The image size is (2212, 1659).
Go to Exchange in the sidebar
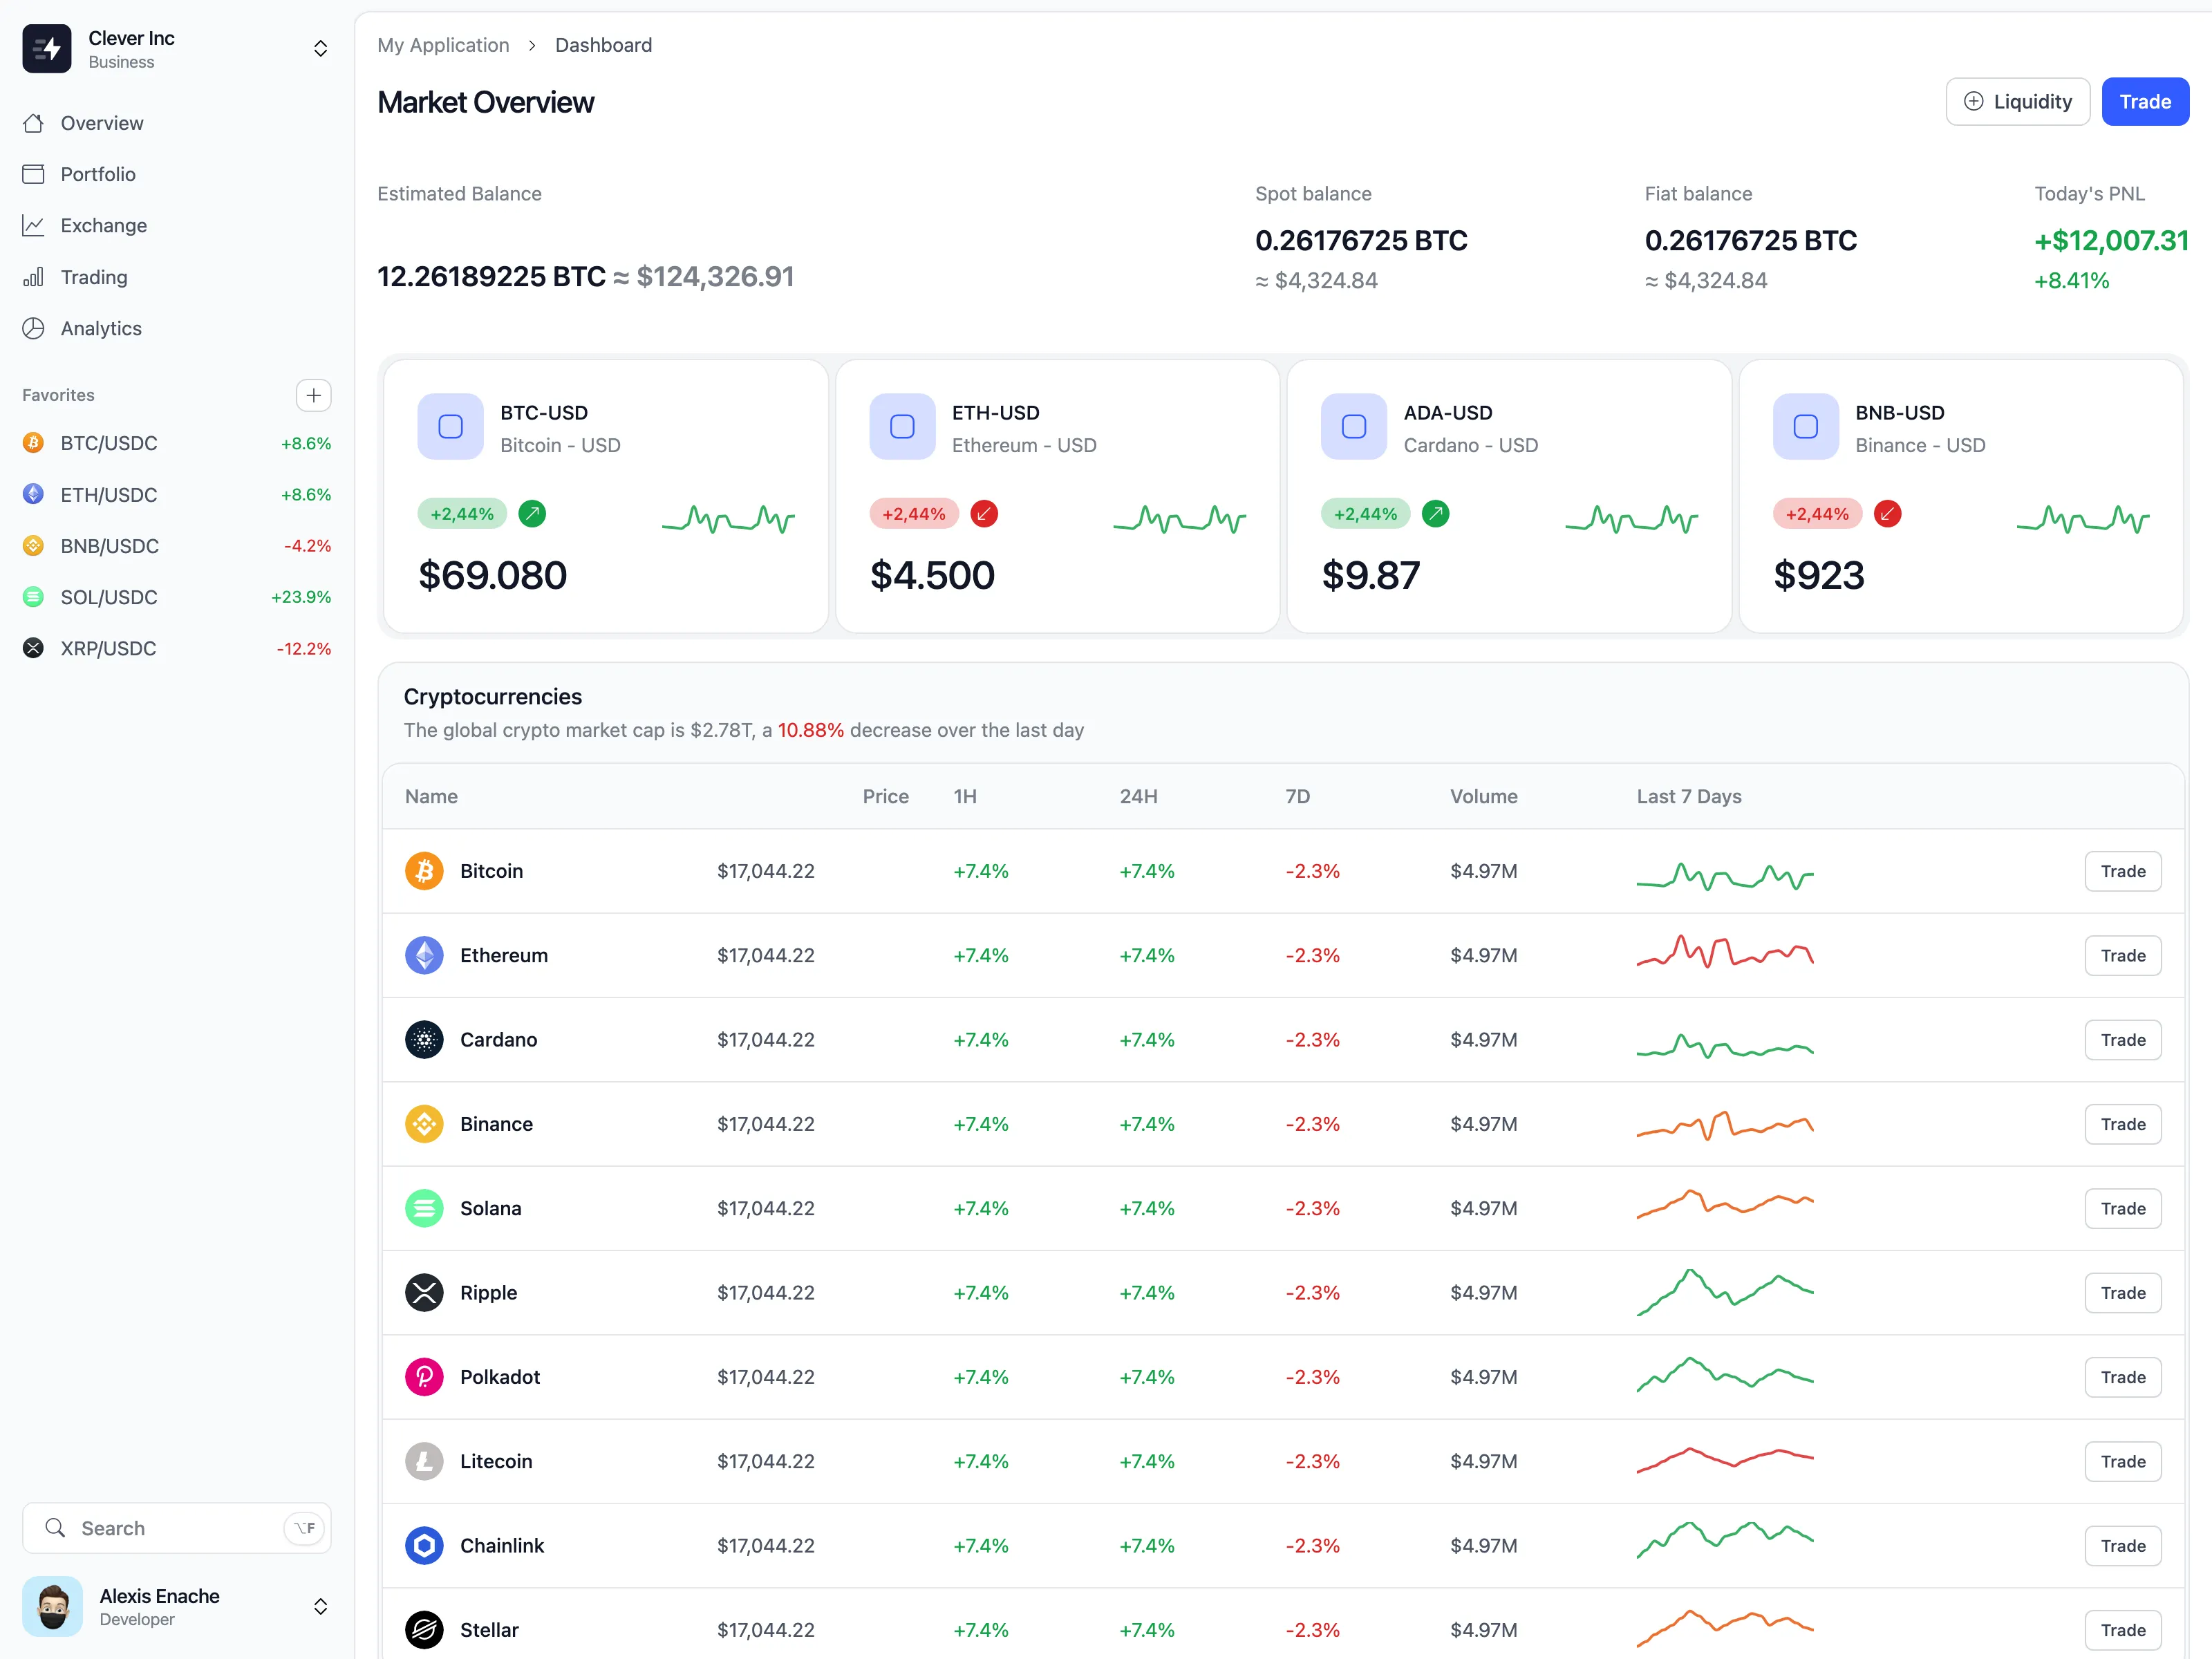pos(103,225)
